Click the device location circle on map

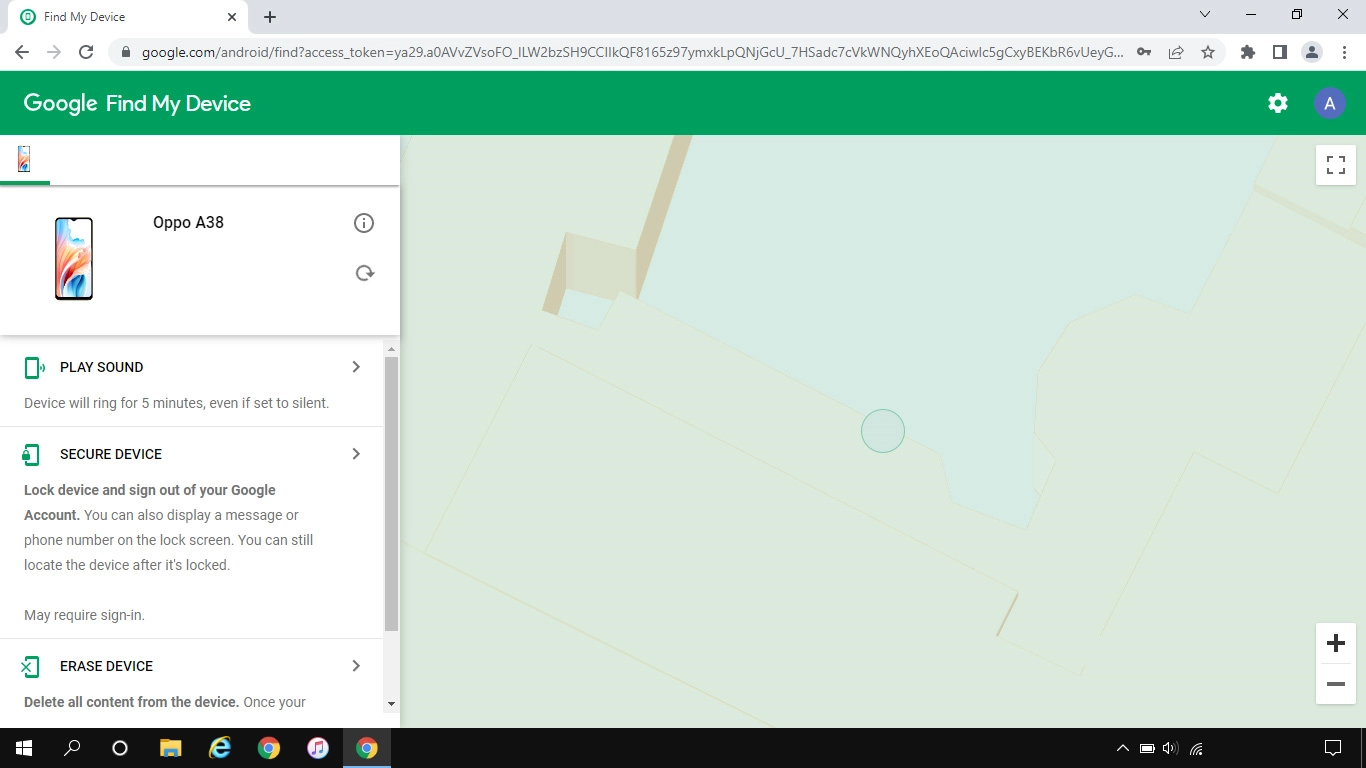point(882,431)
